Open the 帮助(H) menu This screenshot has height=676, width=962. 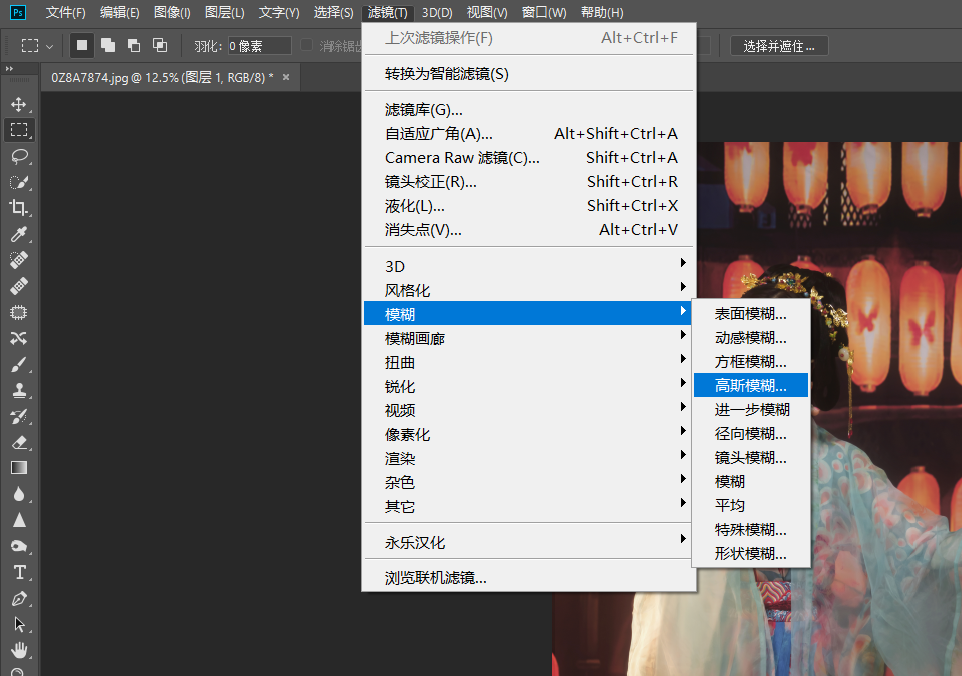602,12
